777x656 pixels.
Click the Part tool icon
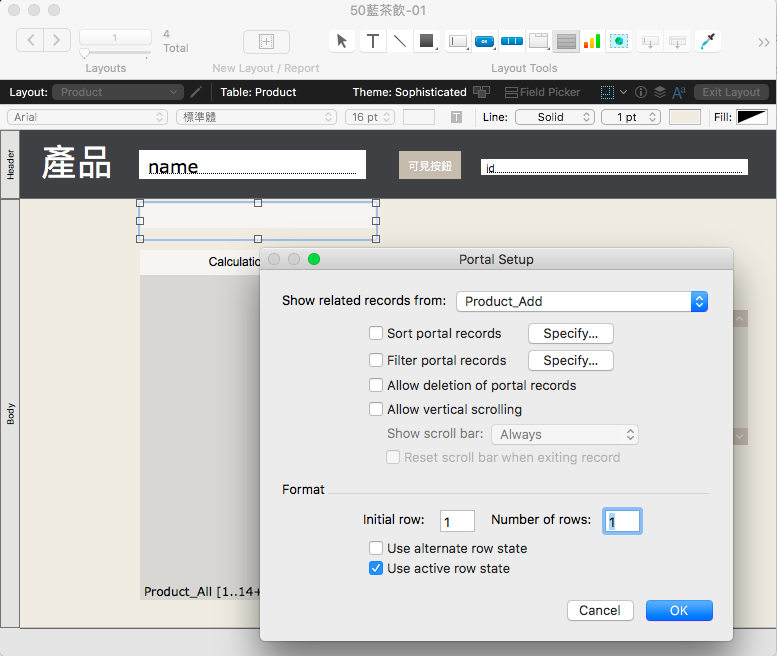tap(677, 42)
